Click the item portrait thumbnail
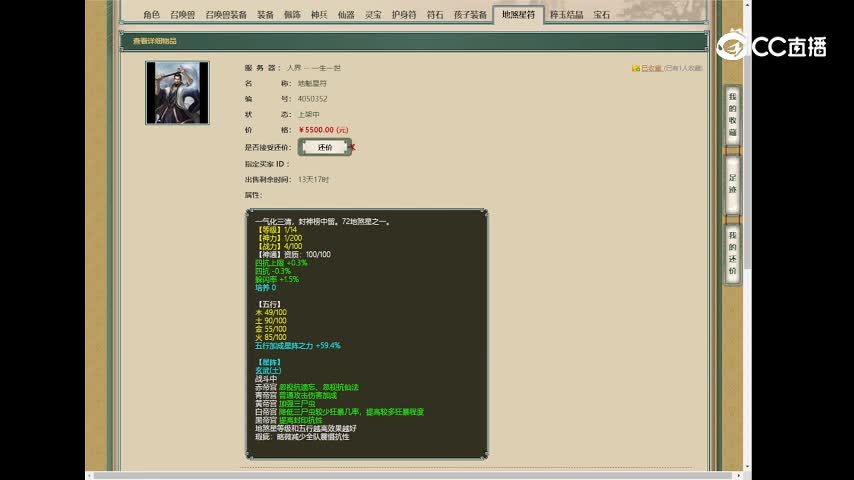This screenshot has width=854, height=480. (177, 93)
